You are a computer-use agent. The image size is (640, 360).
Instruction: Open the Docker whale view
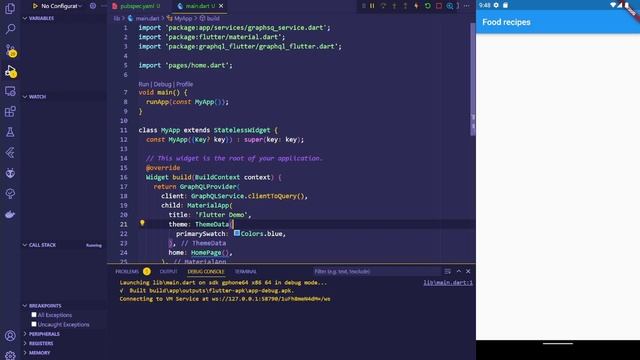pyautogui.click(x=10, y=214)
